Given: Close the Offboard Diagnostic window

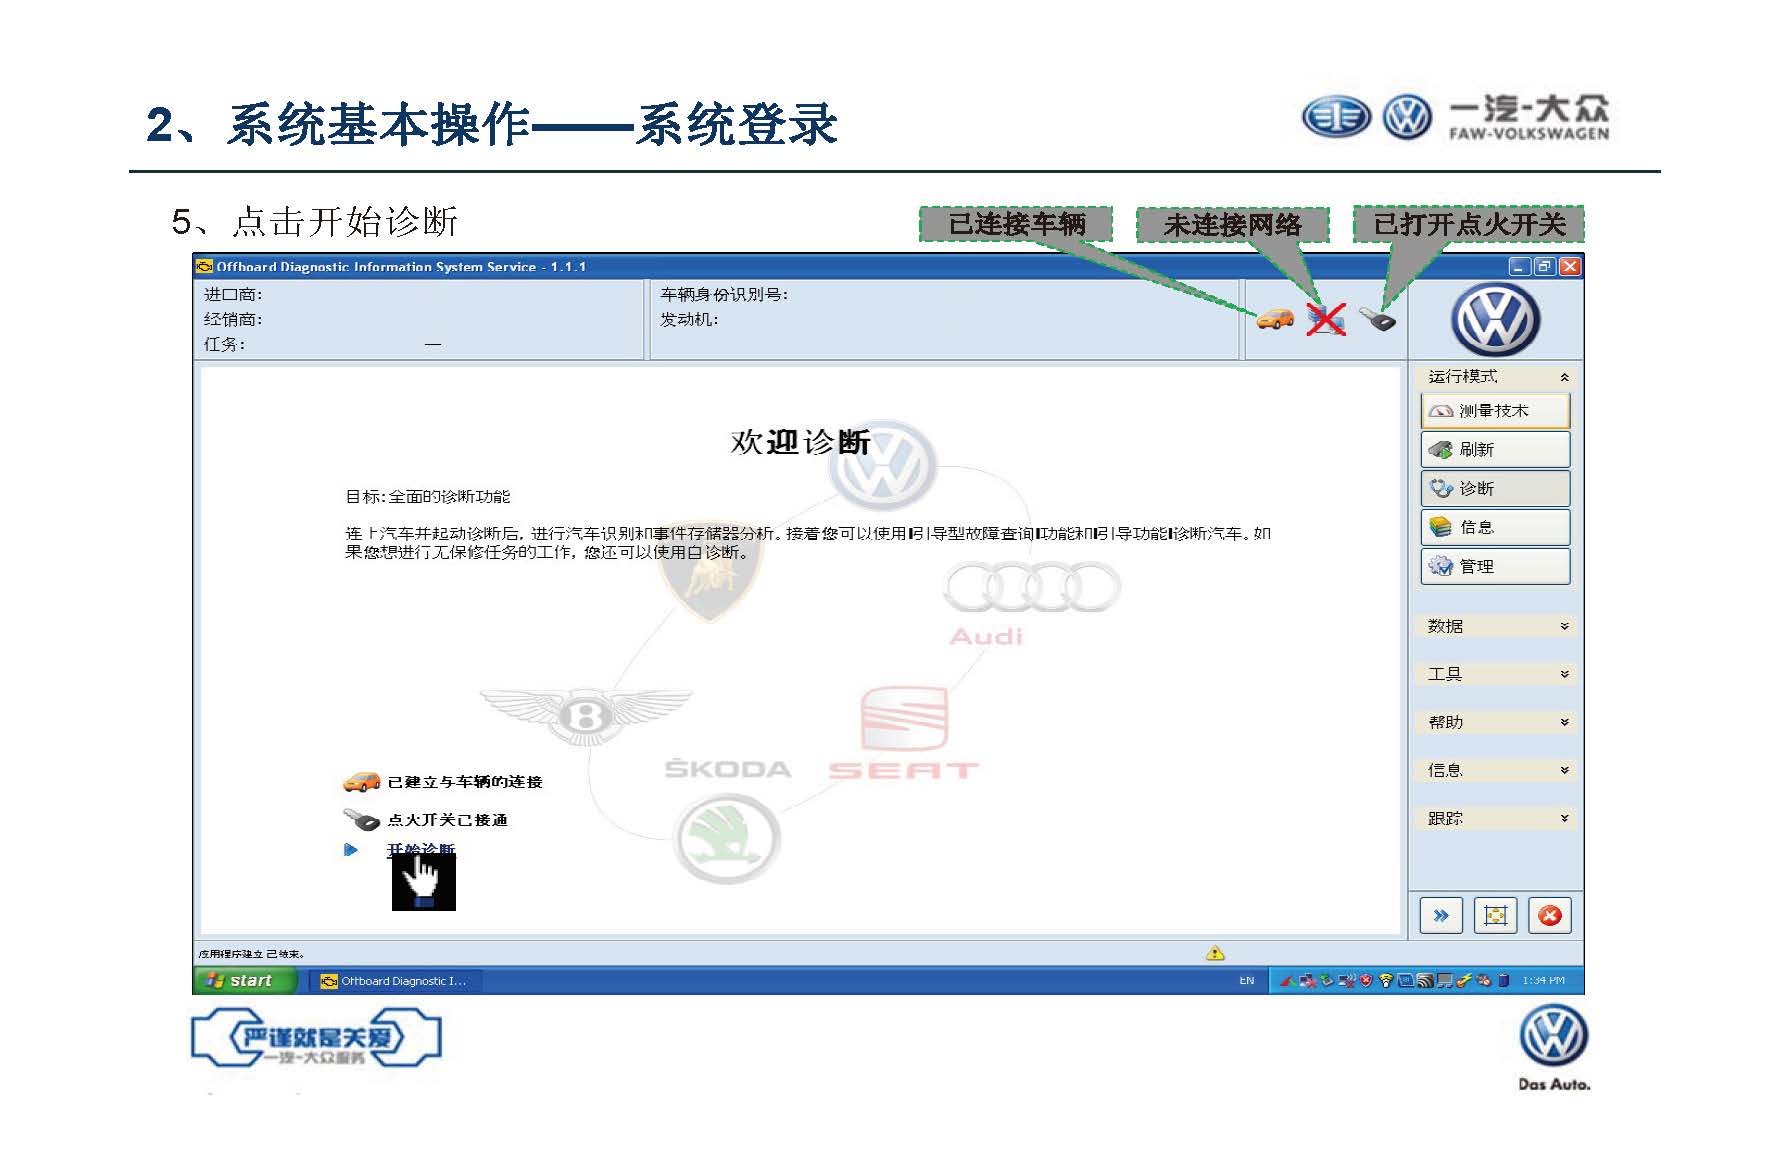Looking at the screenshot, I should pyautogui.click(x=1570, y=267).
